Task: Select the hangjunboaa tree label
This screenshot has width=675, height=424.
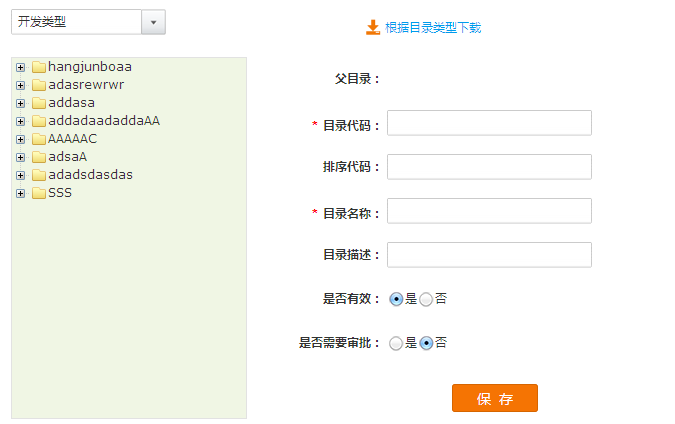Action: [90, 67]
